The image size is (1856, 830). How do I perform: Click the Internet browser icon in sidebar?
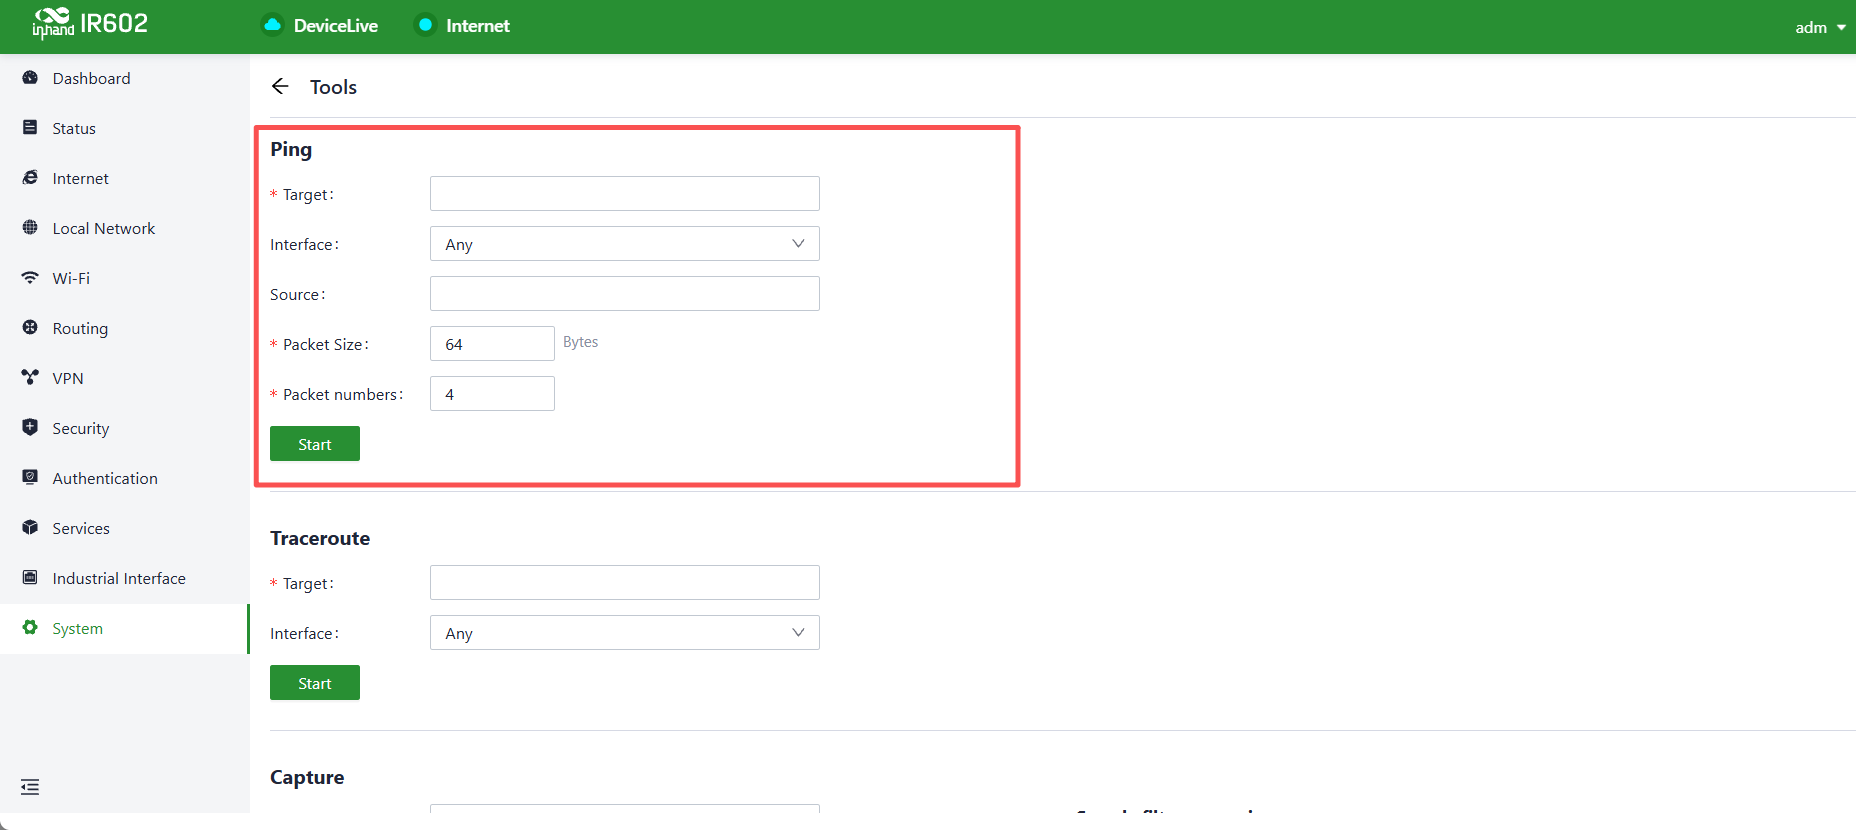(x=30, y=178)
